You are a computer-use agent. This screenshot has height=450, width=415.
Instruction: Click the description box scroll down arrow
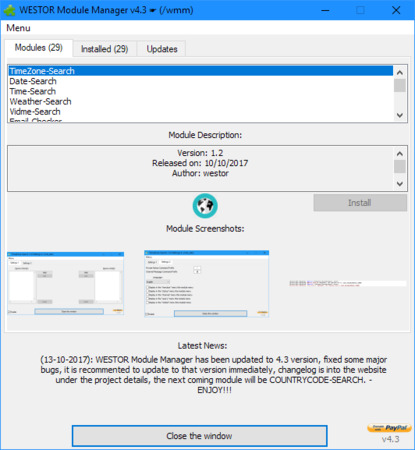click(400, 184)
